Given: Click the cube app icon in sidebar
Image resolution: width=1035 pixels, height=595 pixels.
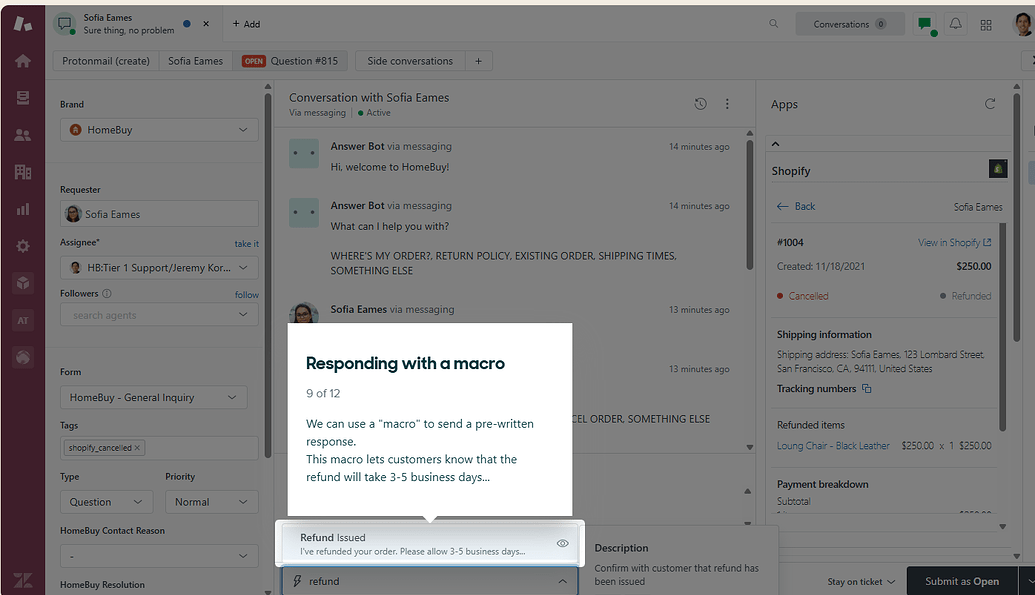Looking at the screenshot, I should click(22, 283).
